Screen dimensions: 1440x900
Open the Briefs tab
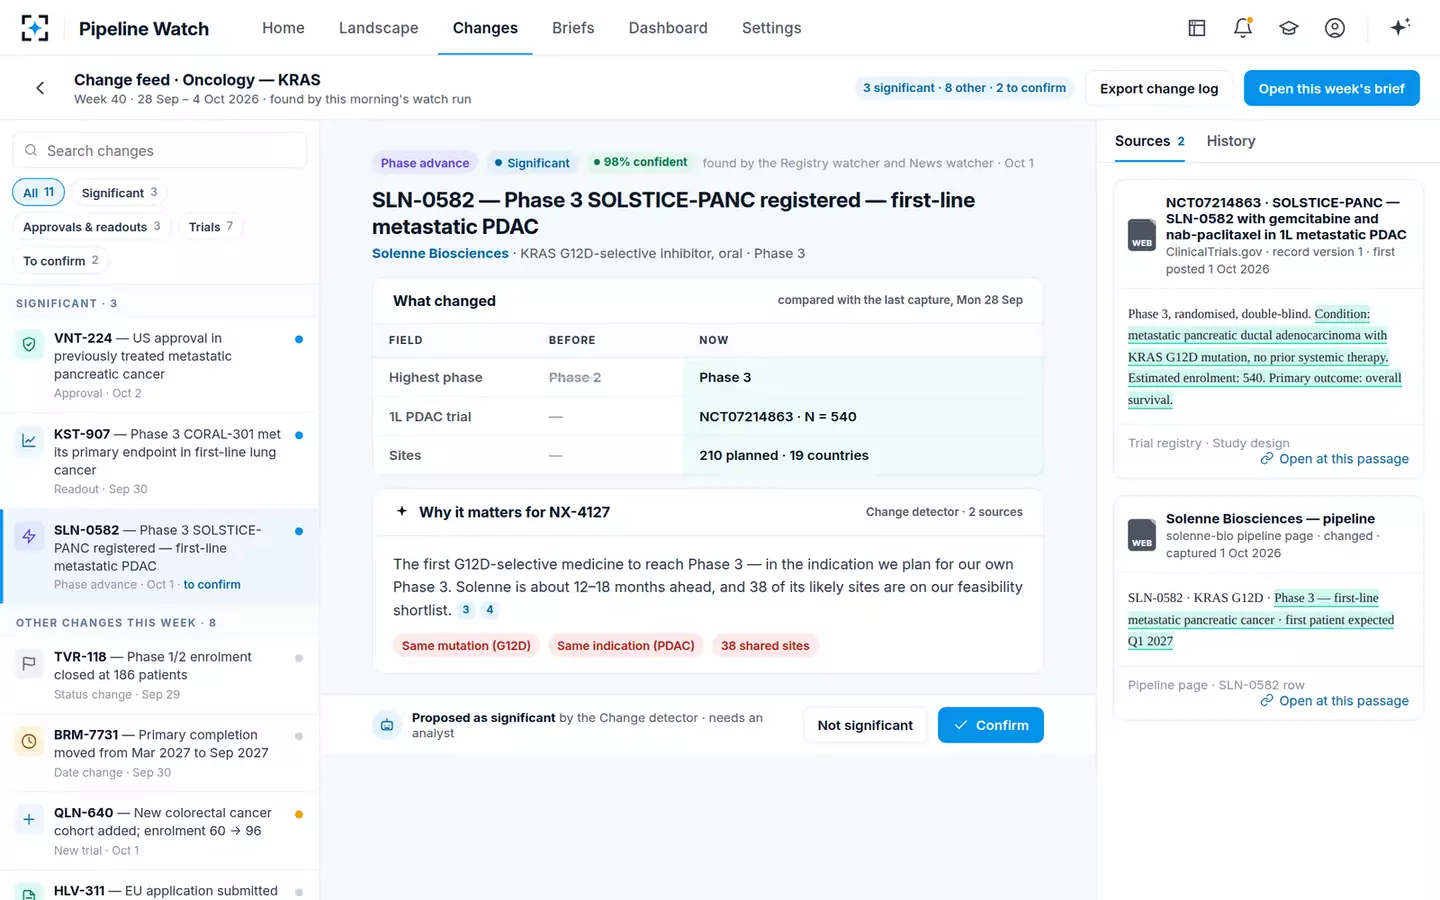point(573,28)
